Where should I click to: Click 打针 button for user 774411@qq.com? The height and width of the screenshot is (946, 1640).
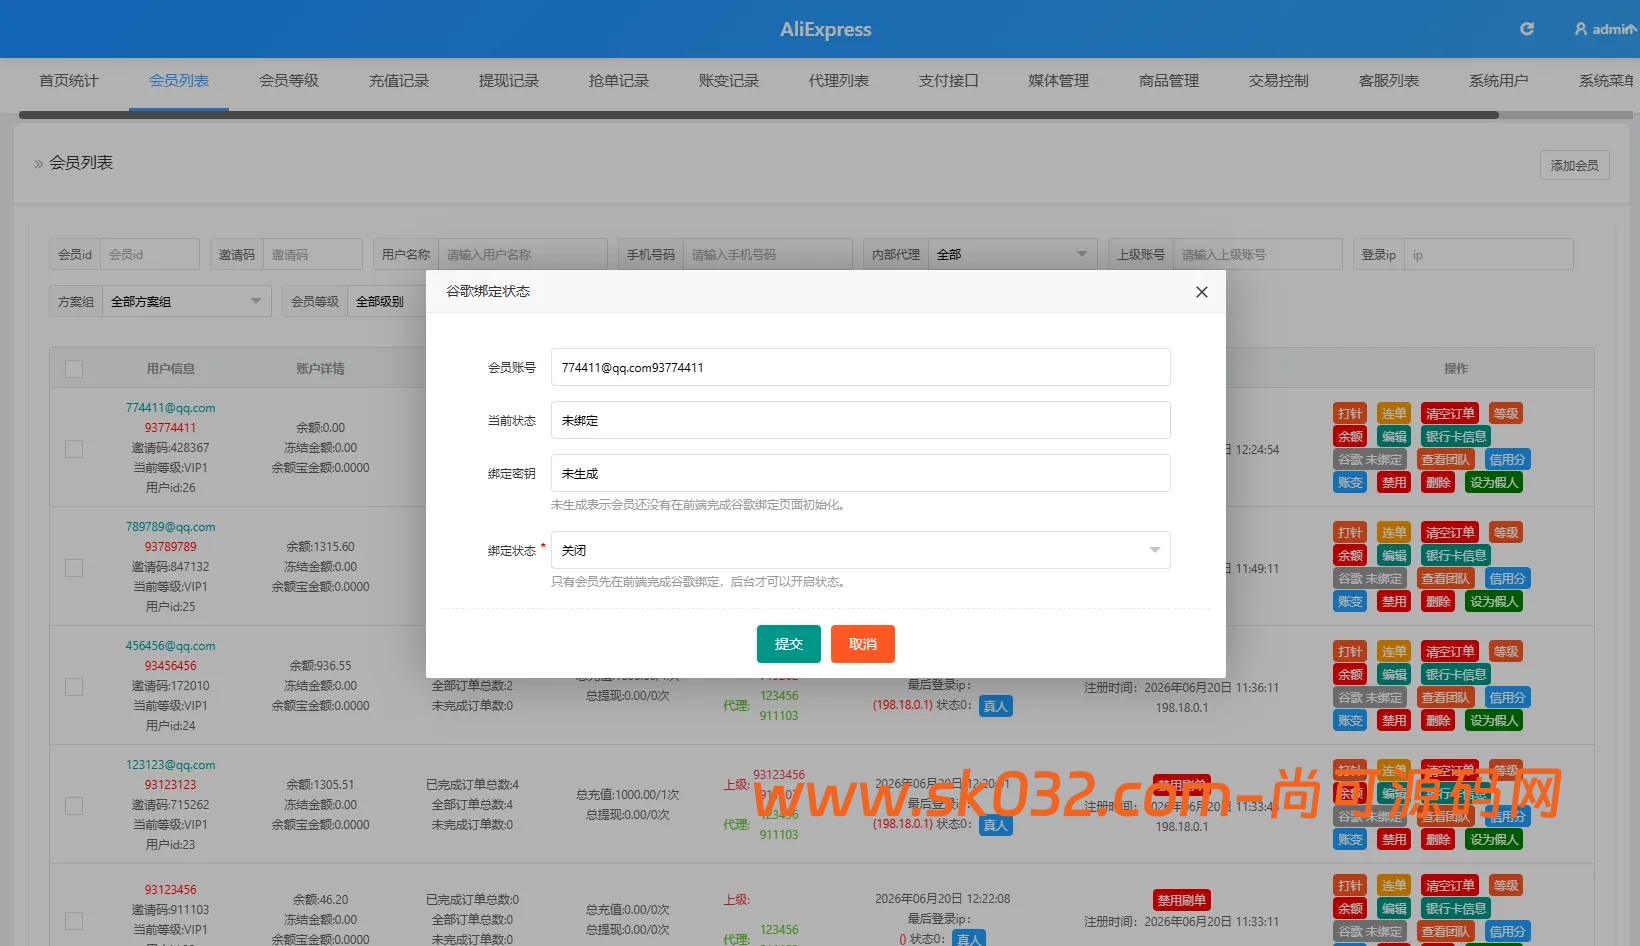pos(1350,414)
